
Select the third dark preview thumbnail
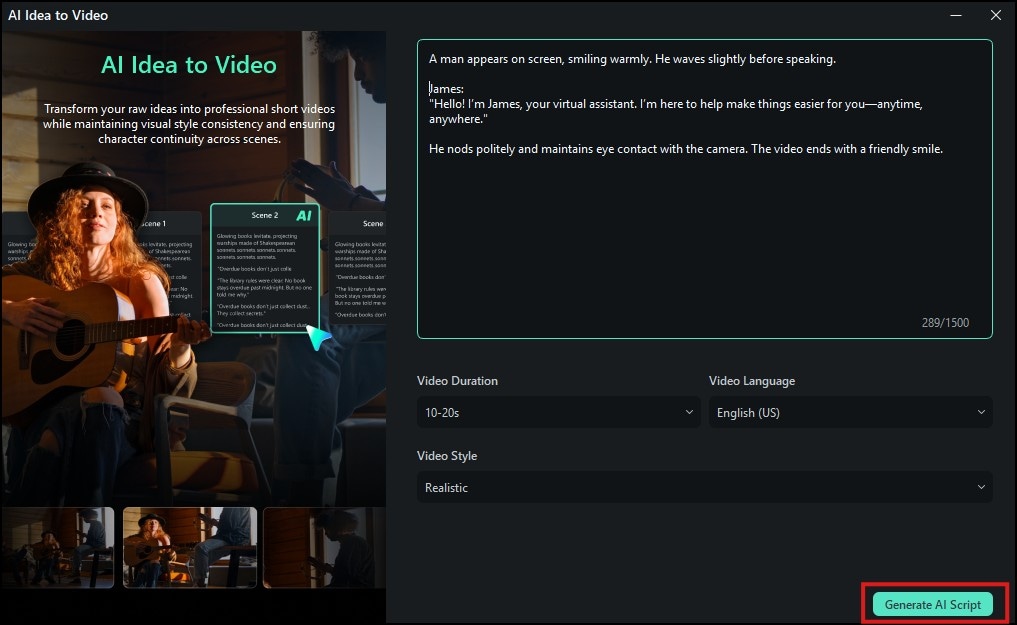[x=324, y=547]
